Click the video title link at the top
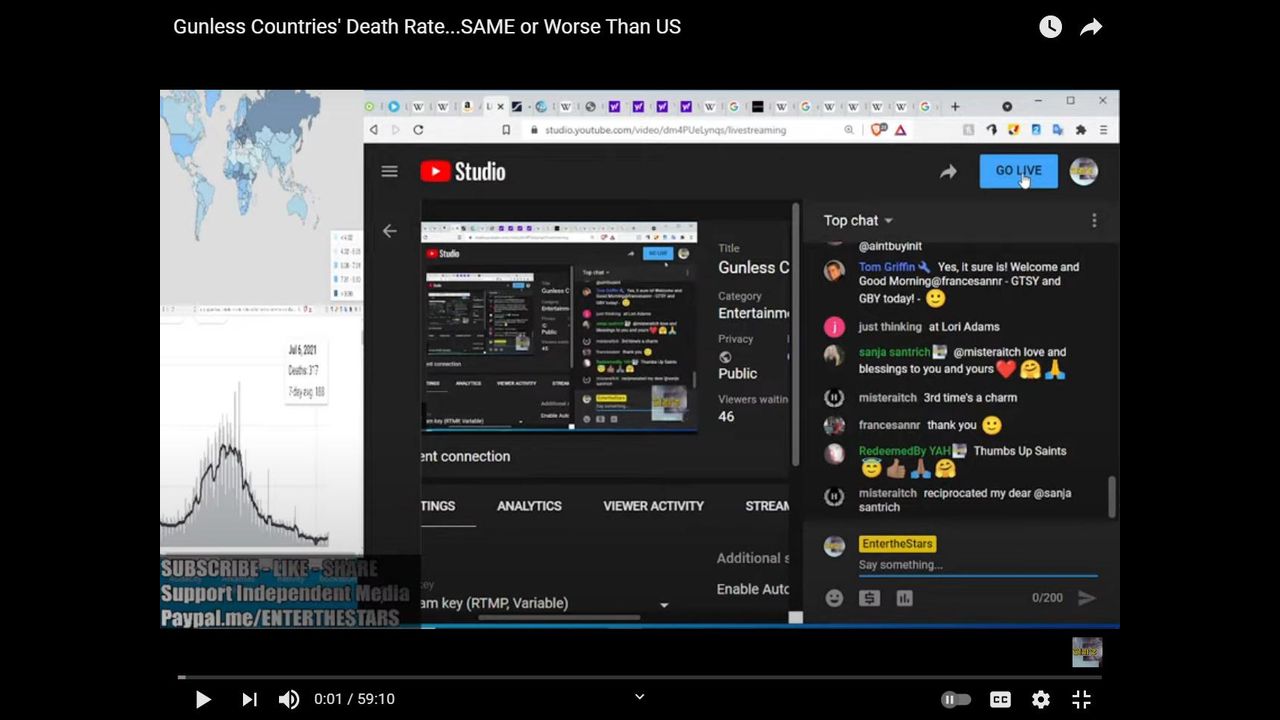 pos(427,27)
